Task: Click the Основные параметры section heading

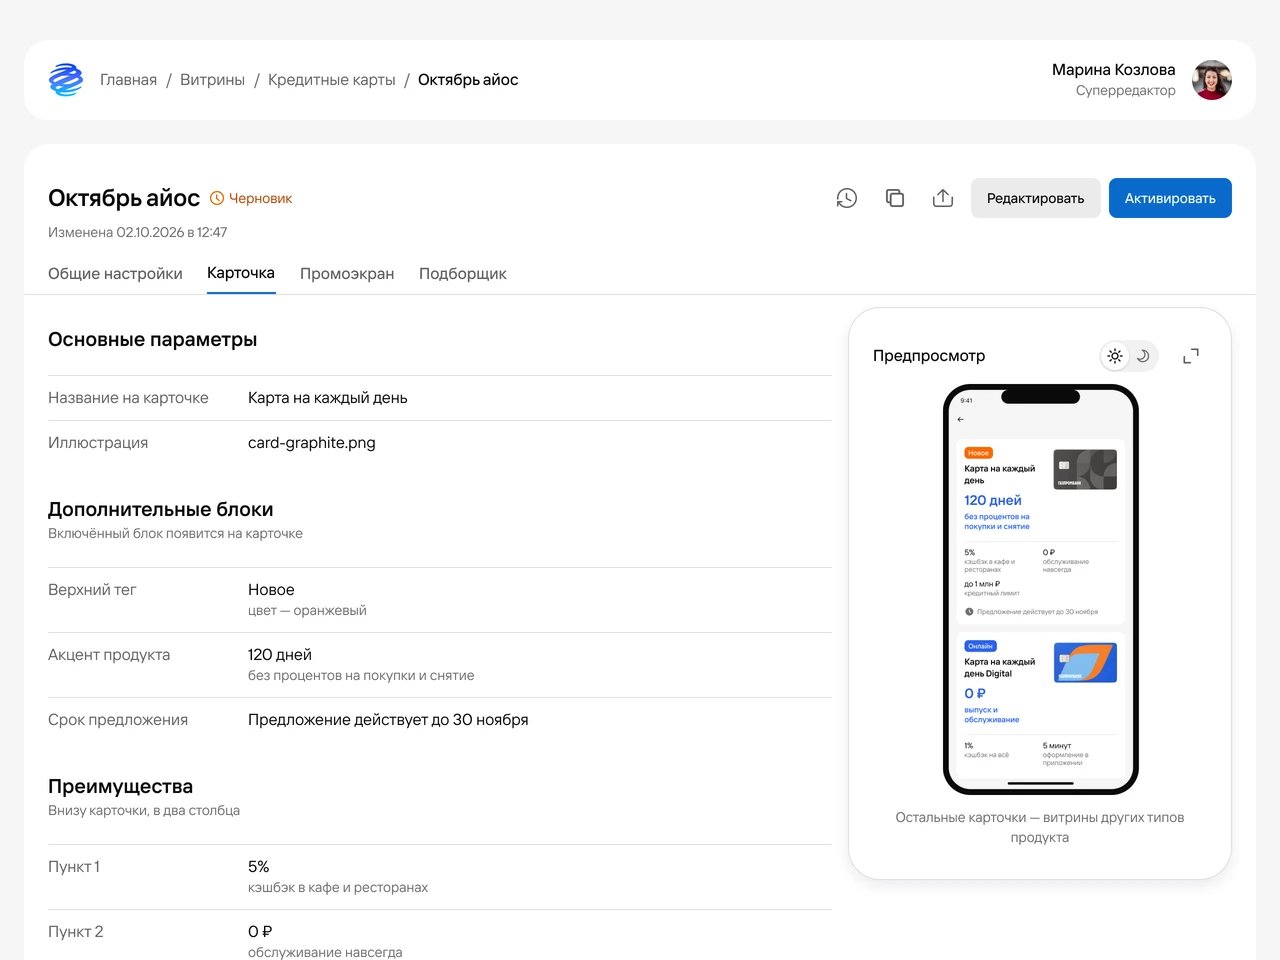Action: [153, 340]
